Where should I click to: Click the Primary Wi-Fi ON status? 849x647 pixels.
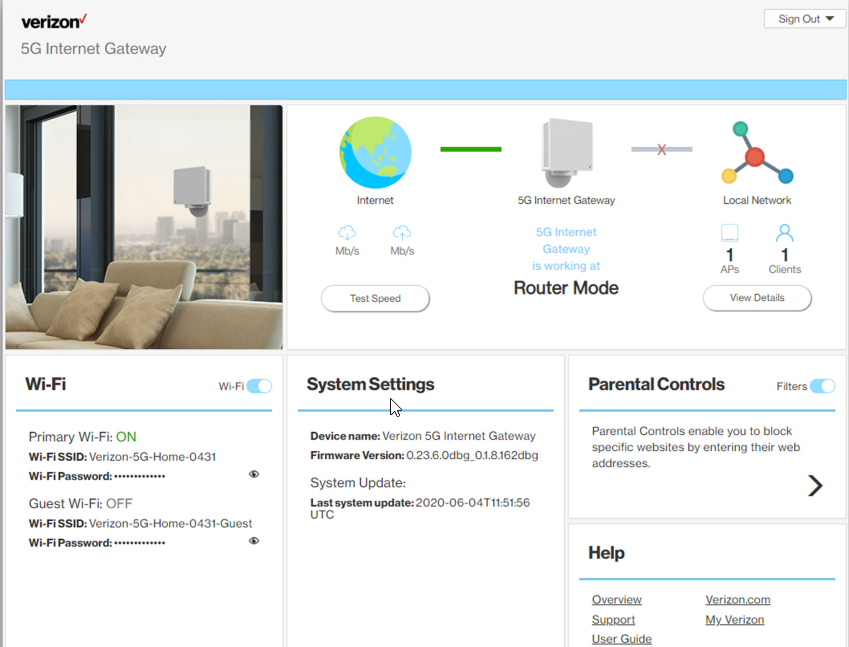coord(126,437)
